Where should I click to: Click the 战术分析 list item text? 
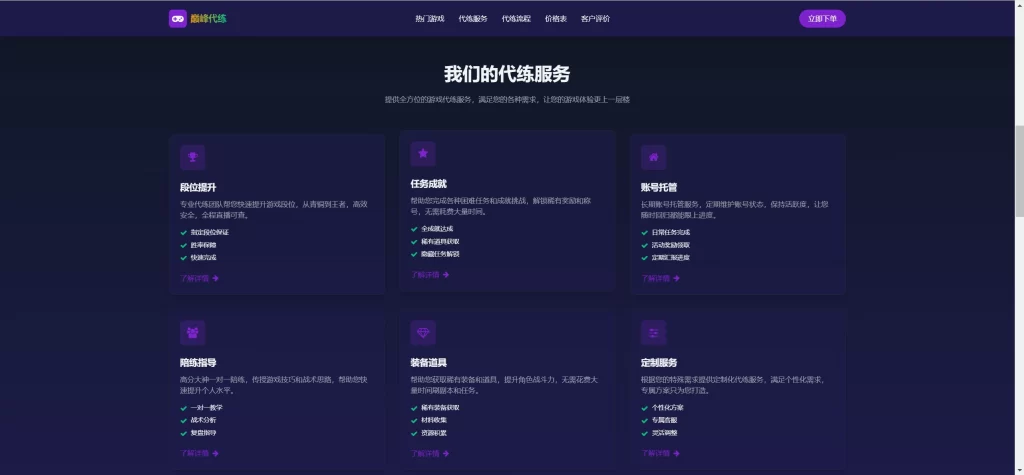(x=204, y=420)
